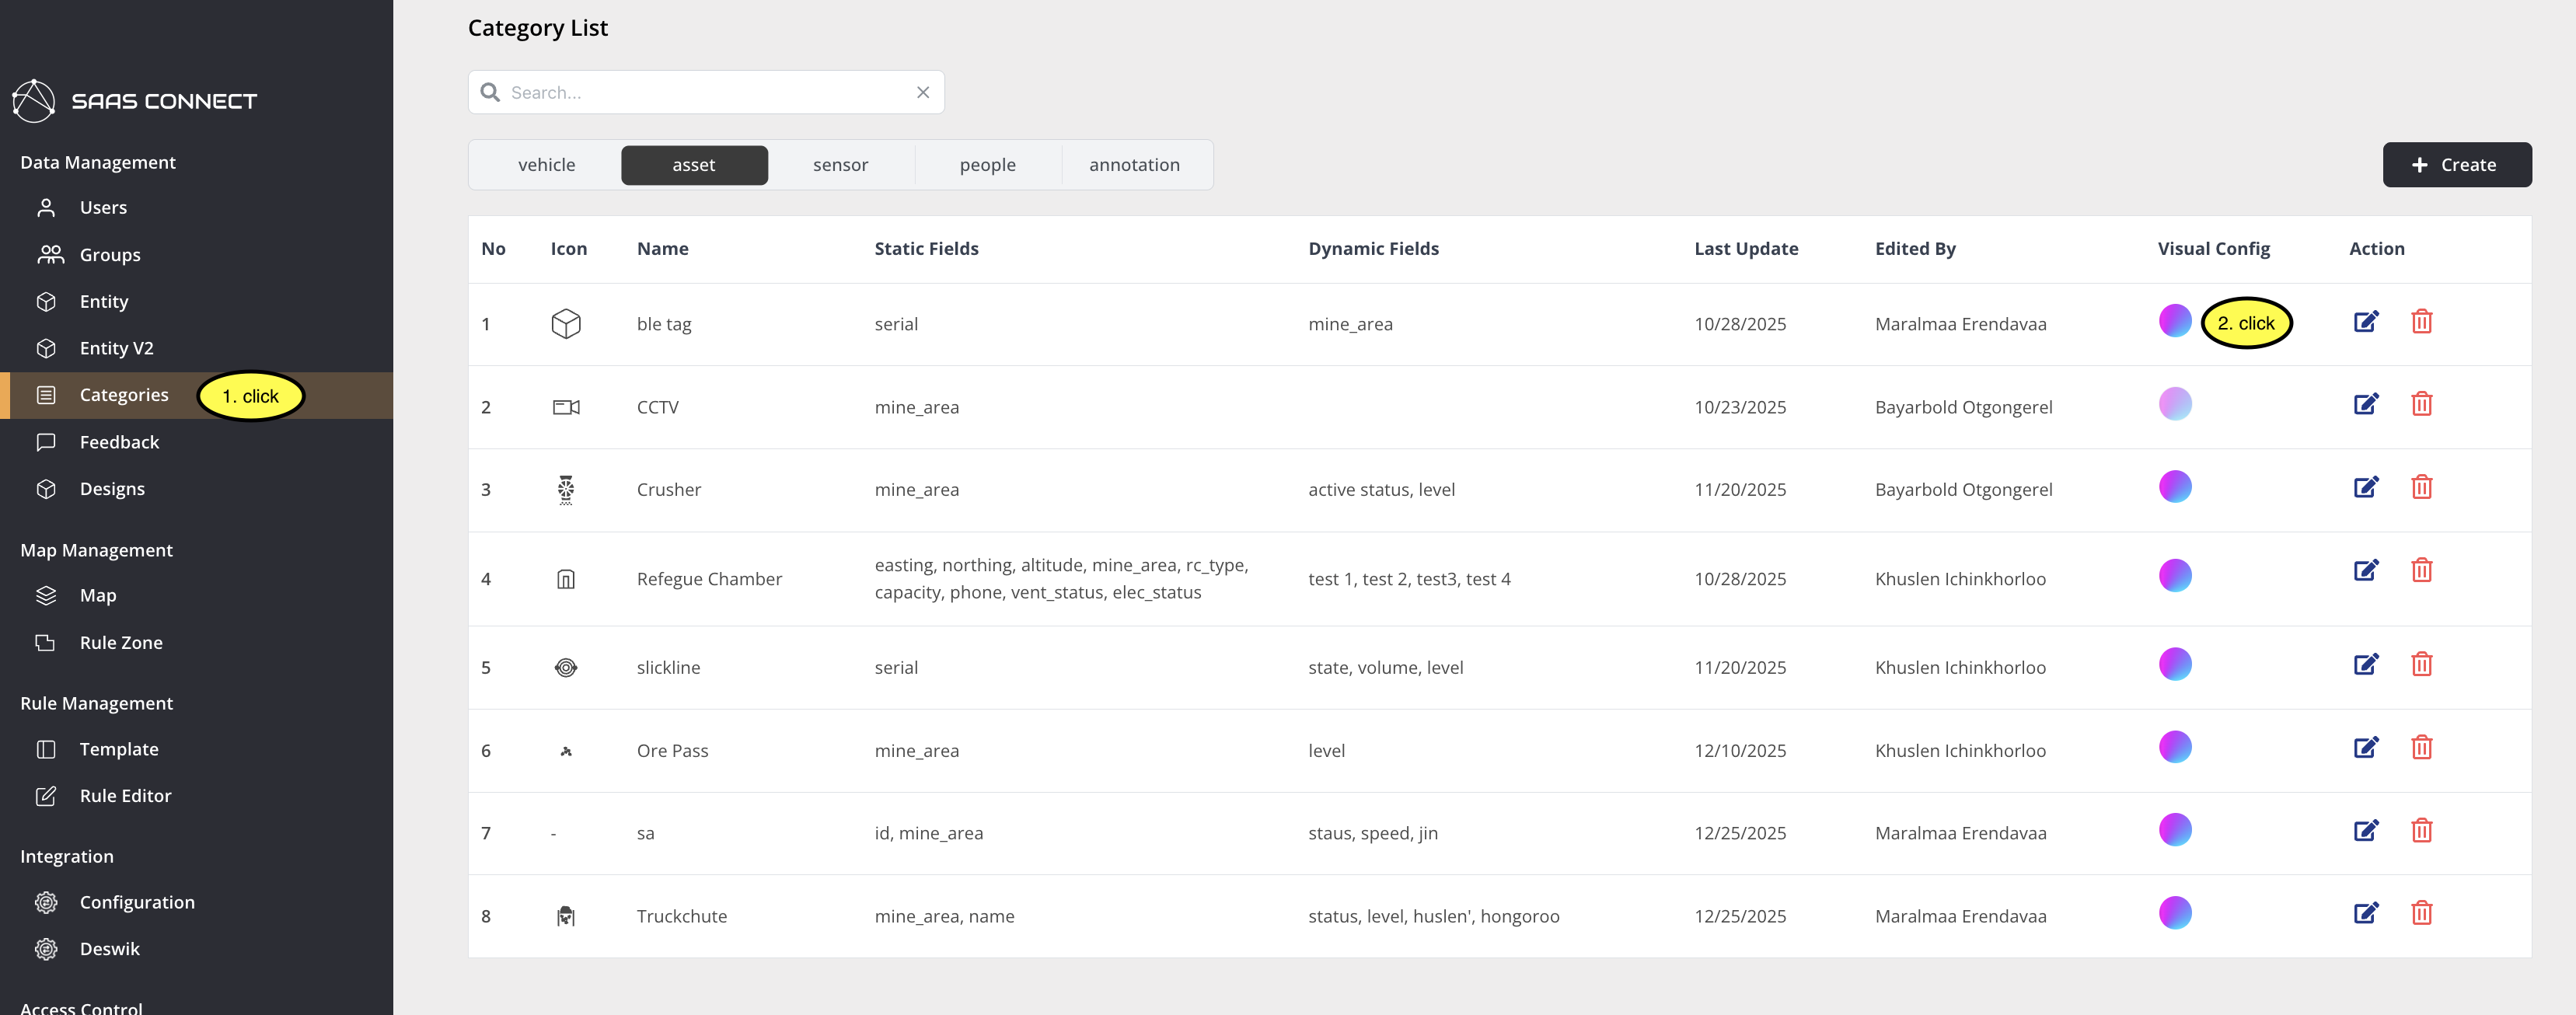
Task: Open the Users section in sidebar
Action: click(103, 207)
